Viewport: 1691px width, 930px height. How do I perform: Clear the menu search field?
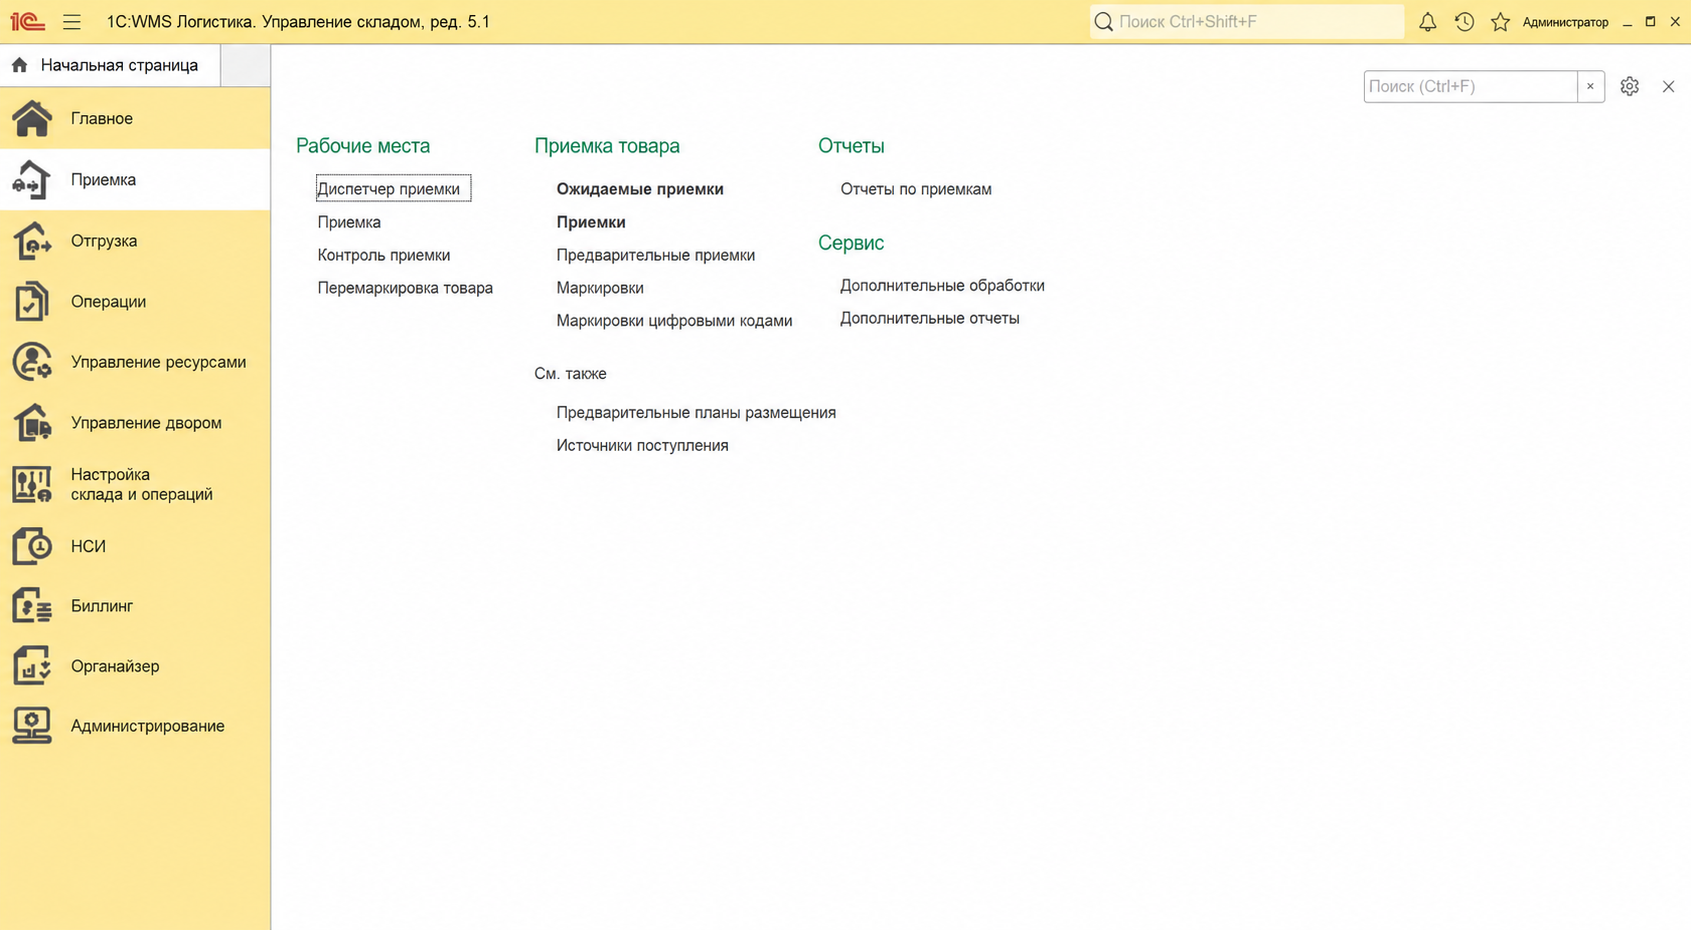[1590, 86]
